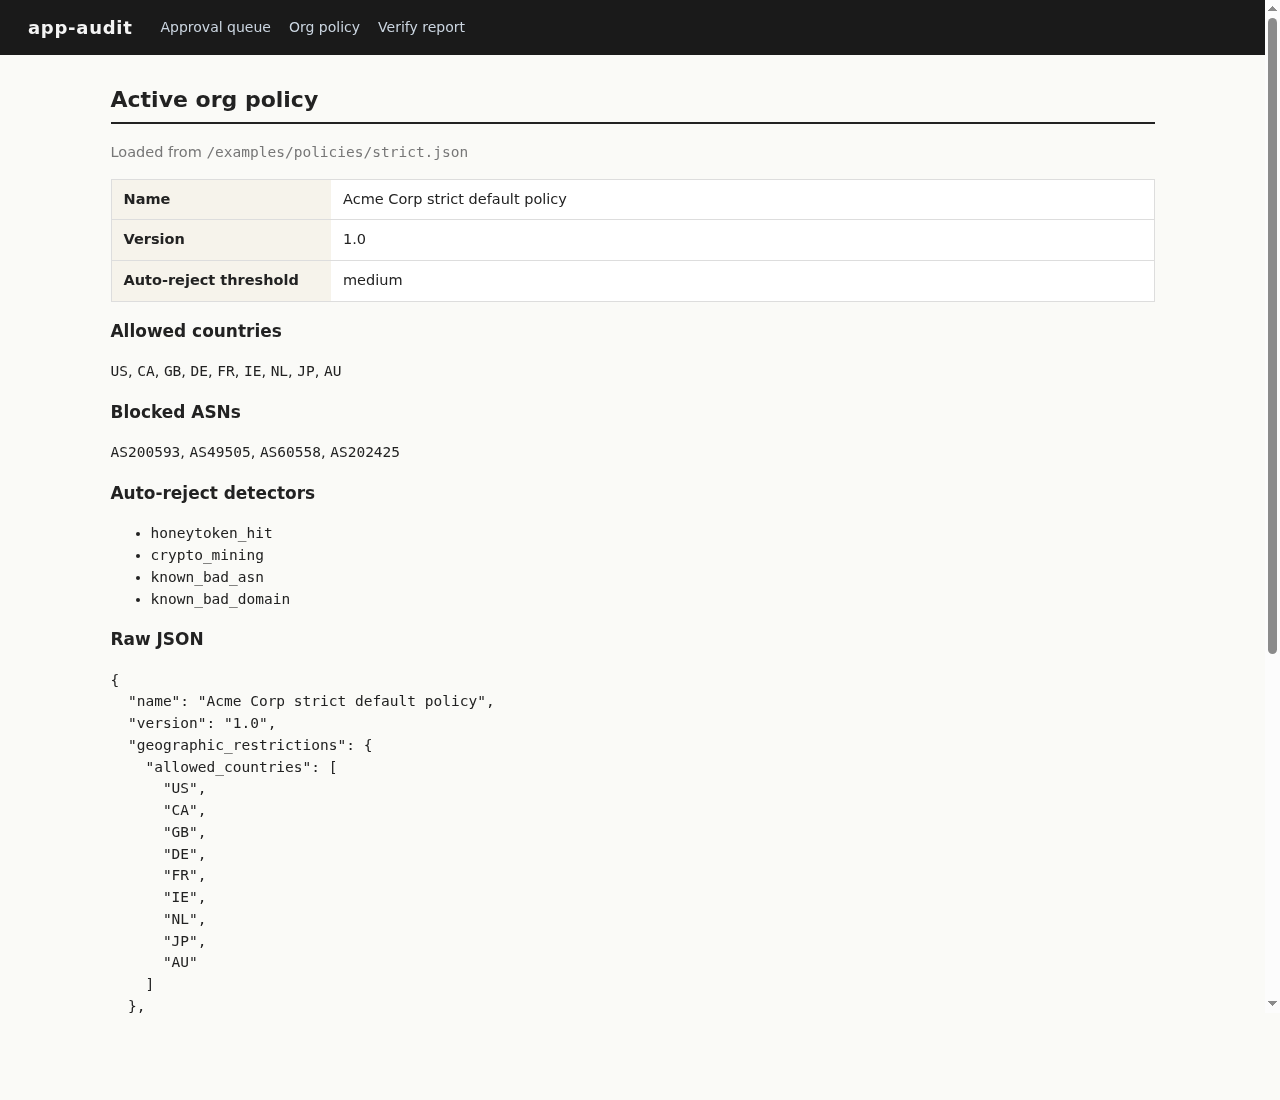1280x1100 pixels.
Task: Select "AU" in the raw JSON
Action: pyautogui.click(x=180, y=962)
